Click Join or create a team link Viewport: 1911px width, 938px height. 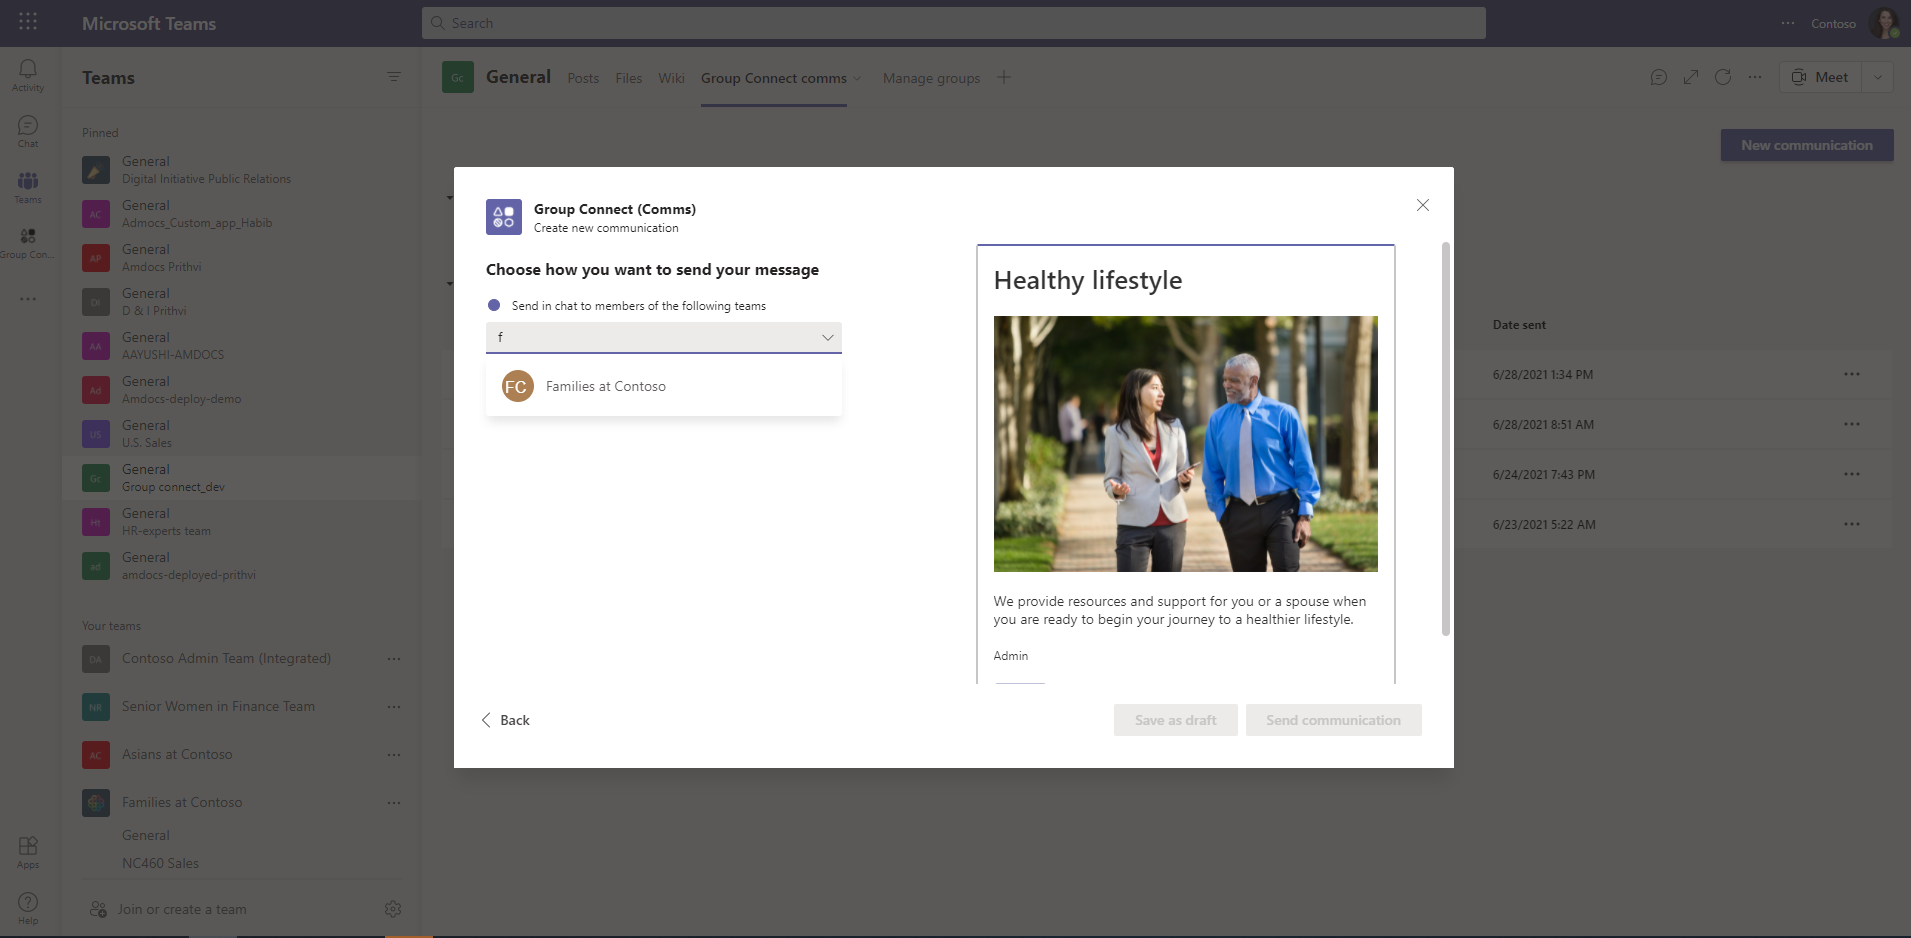click(x=182, y=909)
